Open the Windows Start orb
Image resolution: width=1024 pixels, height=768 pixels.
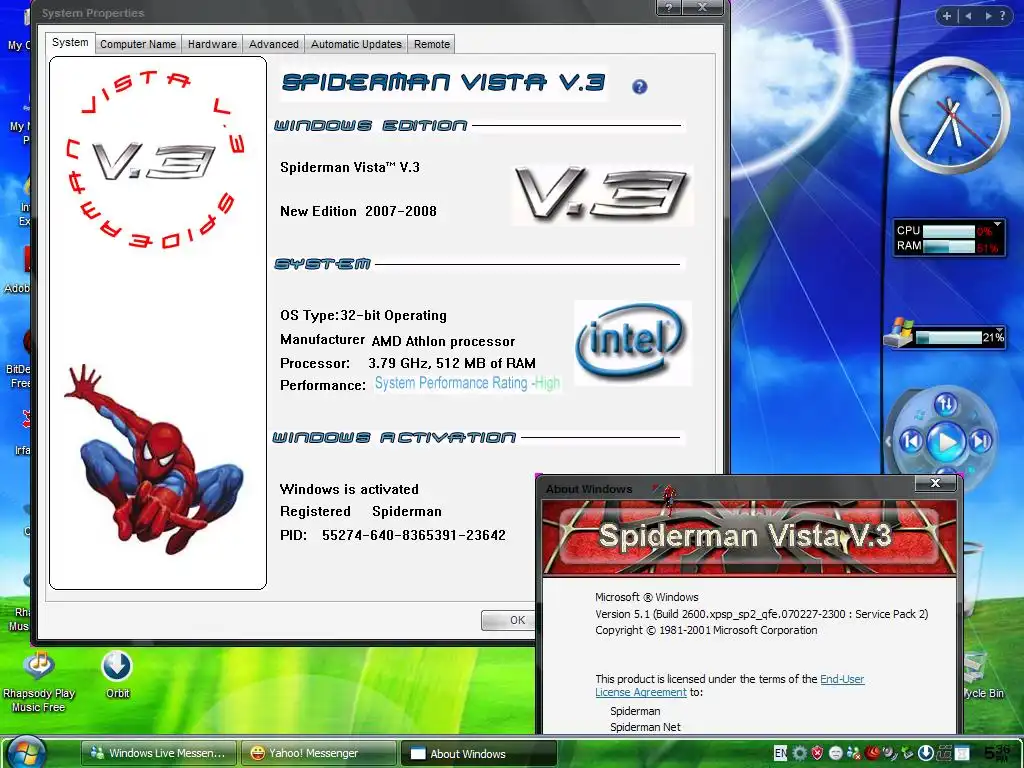click(24, 752)
